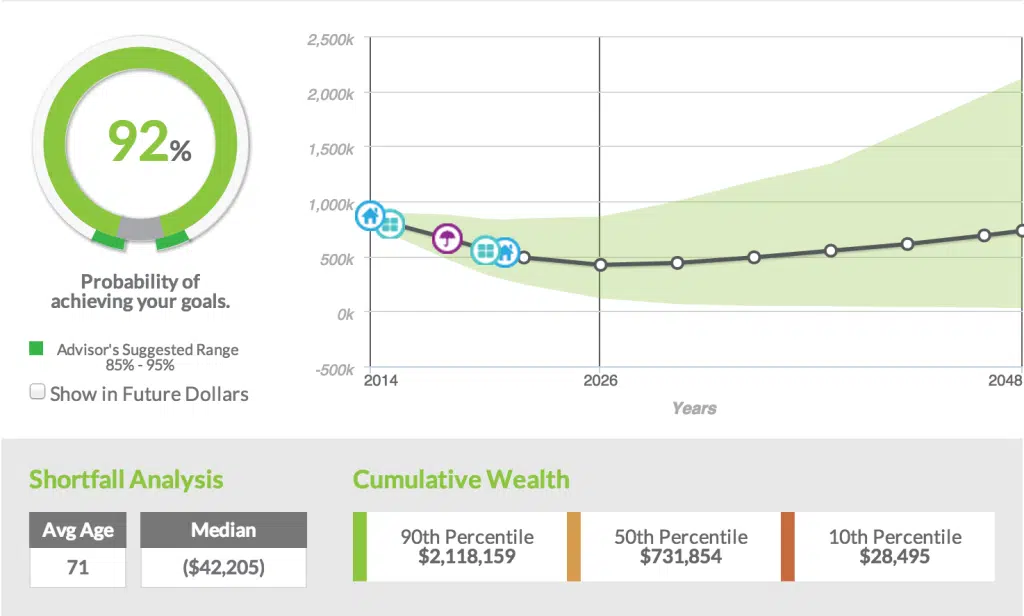The width and height of the screenshot is (1024, 616).
Task: Click the Advisor's Suggested Range green swatch
Action: [x=37, y=349]
